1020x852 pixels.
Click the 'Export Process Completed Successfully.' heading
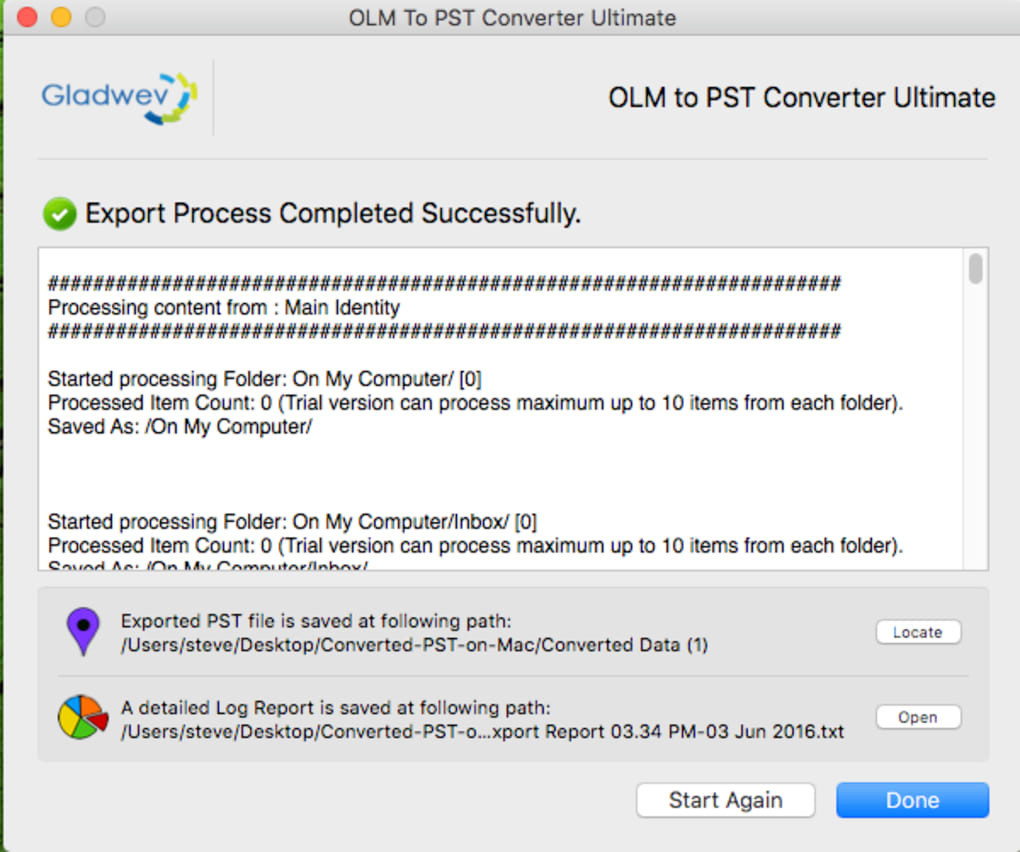click(333, 214)
